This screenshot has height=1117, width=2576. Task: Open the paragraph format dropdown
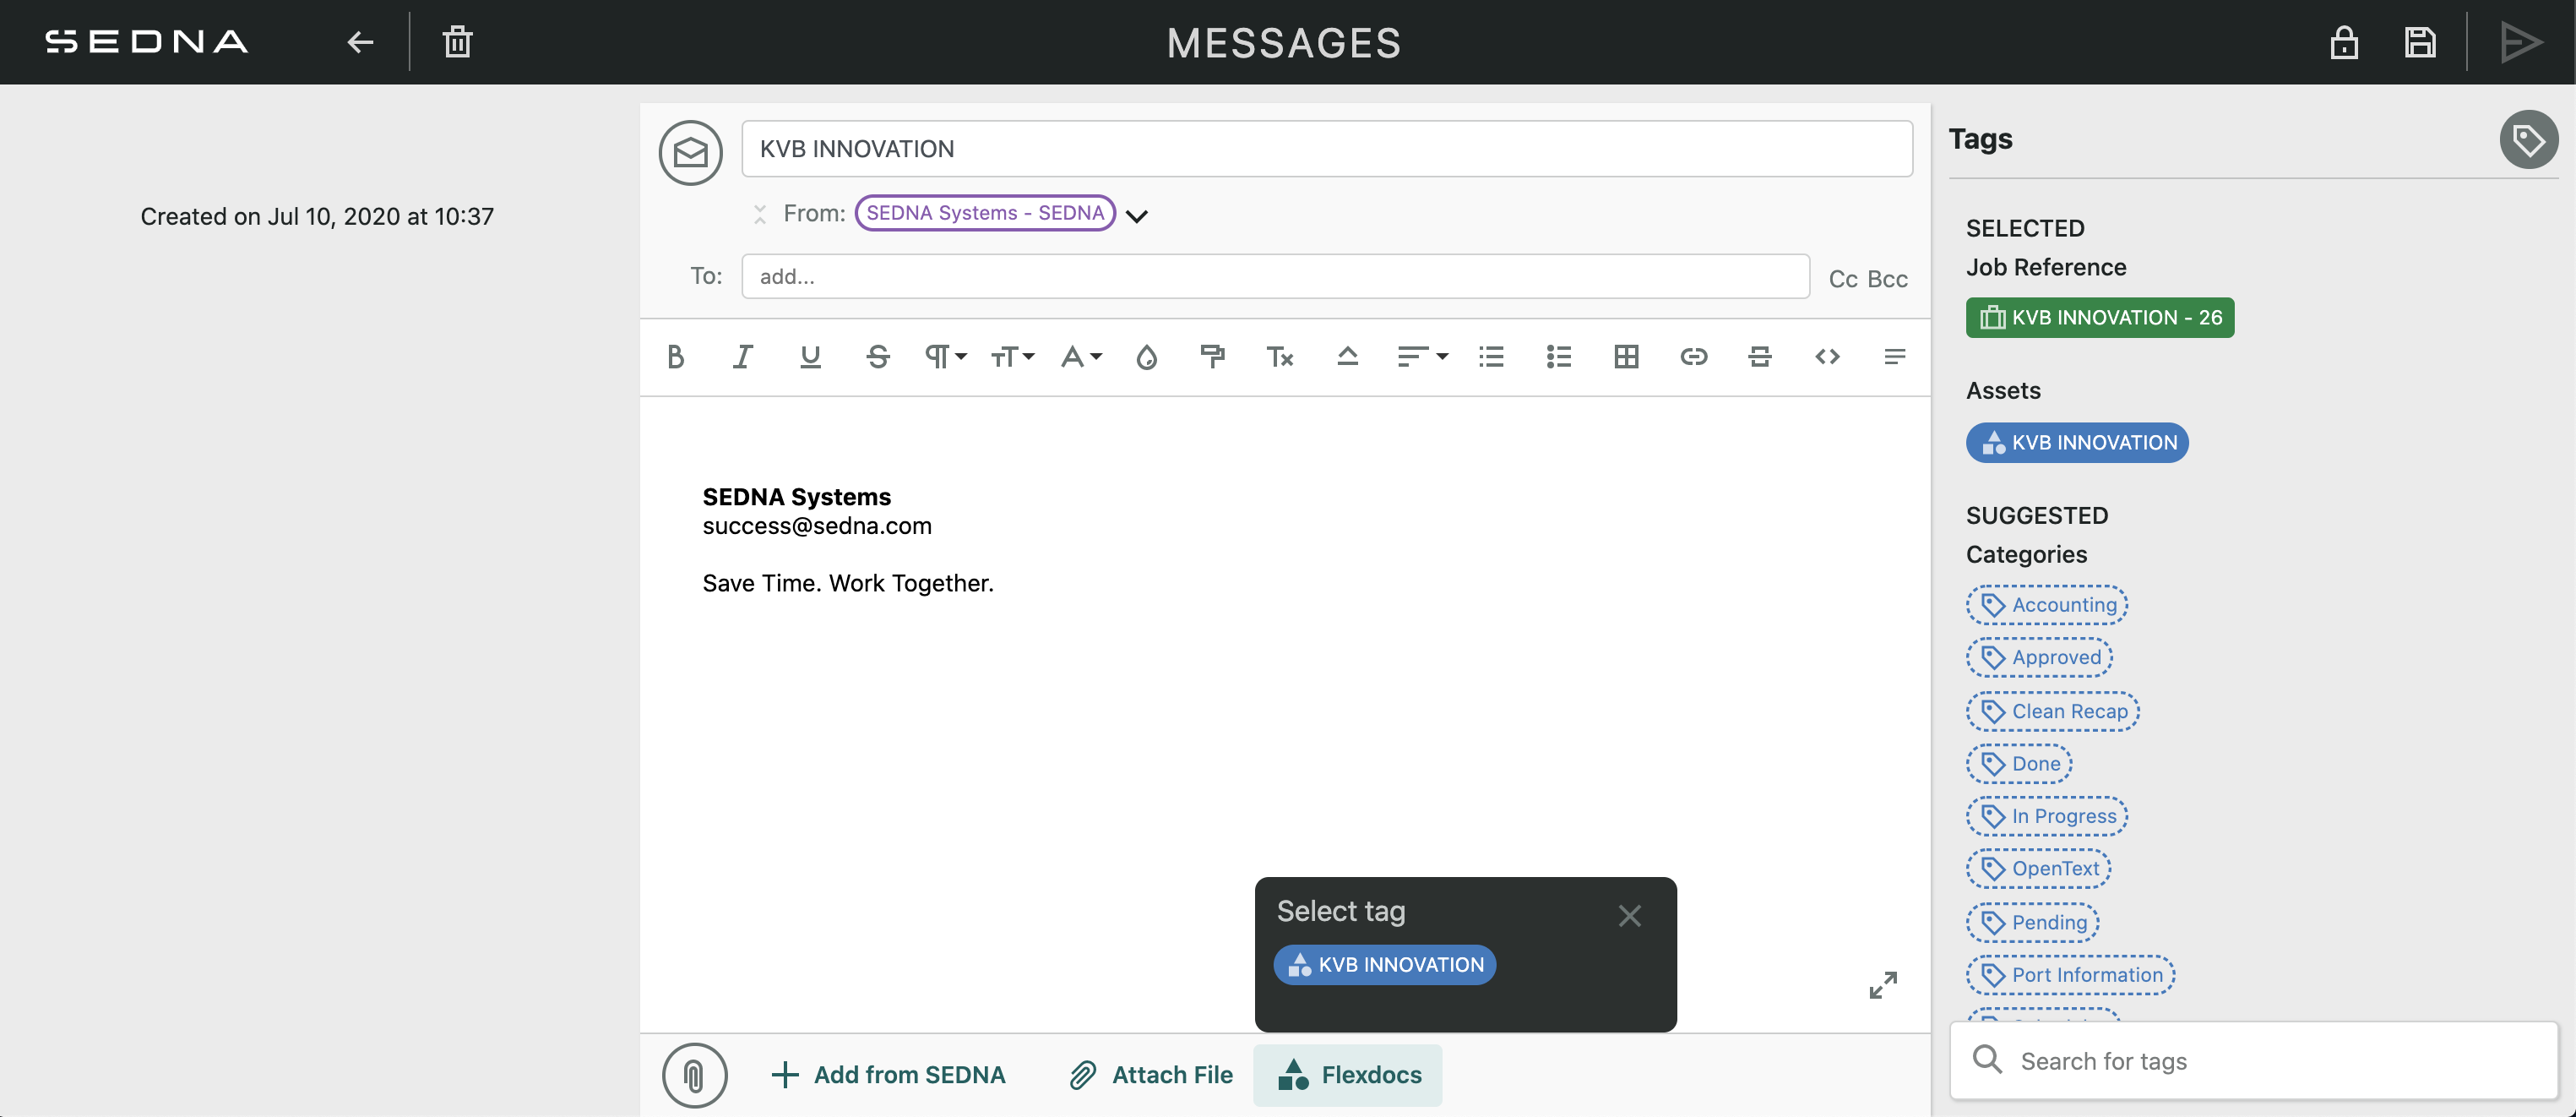coord(943,357)
